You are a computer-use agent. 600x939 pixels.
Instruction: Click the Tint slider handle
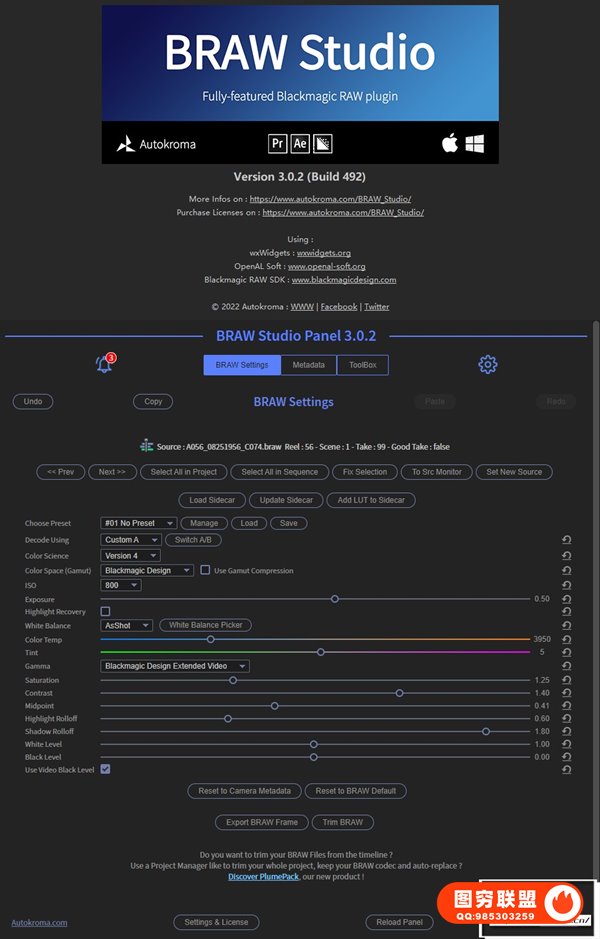[x=321, y=652]
